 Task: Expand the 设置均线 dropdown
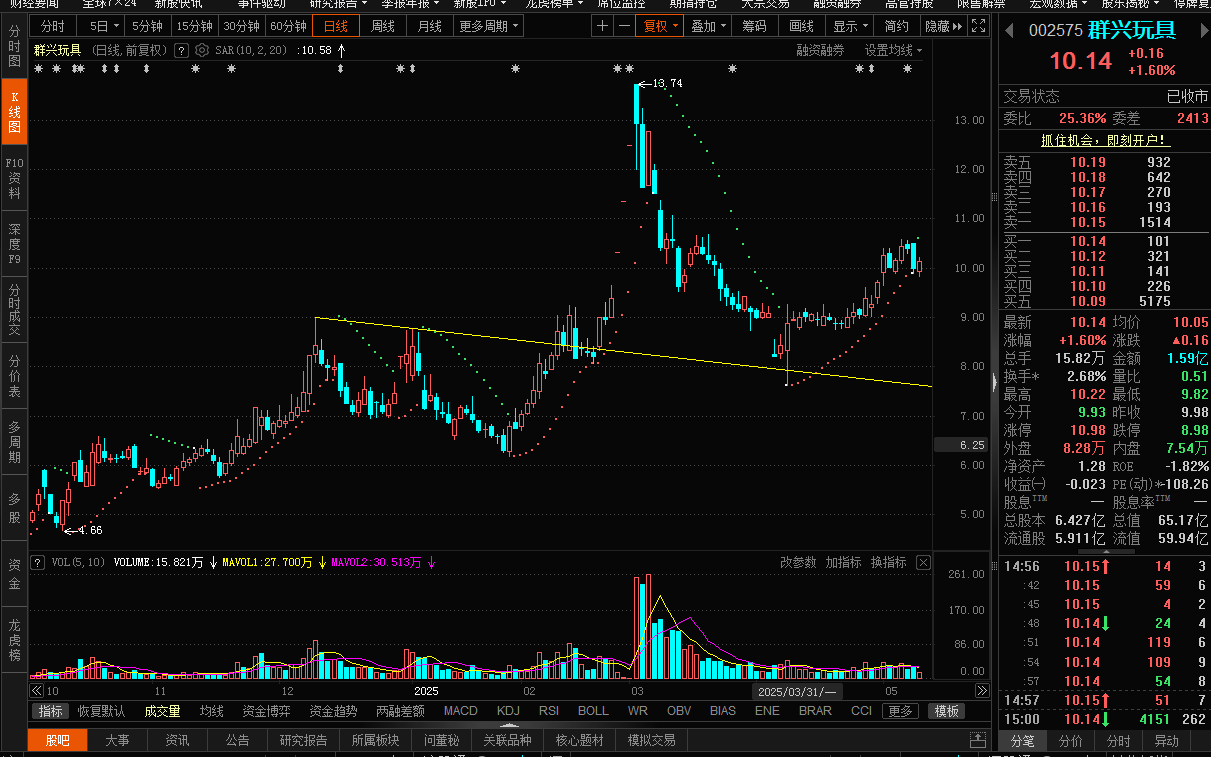point(894,50)
